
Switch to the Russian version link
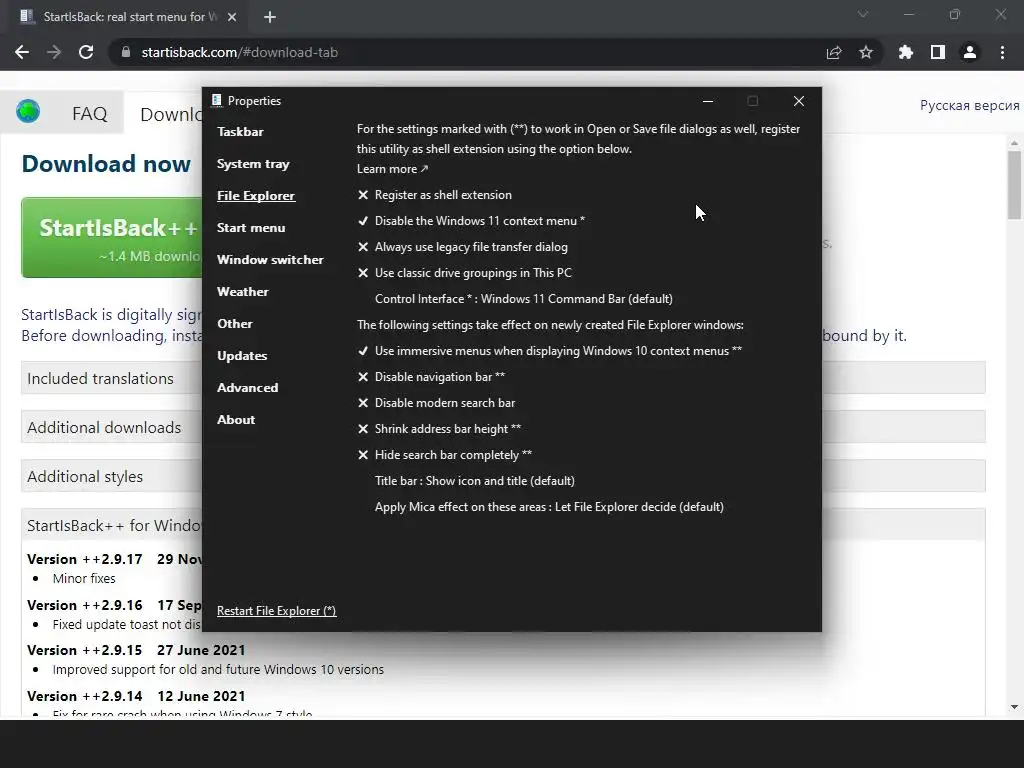click(969, 106)
